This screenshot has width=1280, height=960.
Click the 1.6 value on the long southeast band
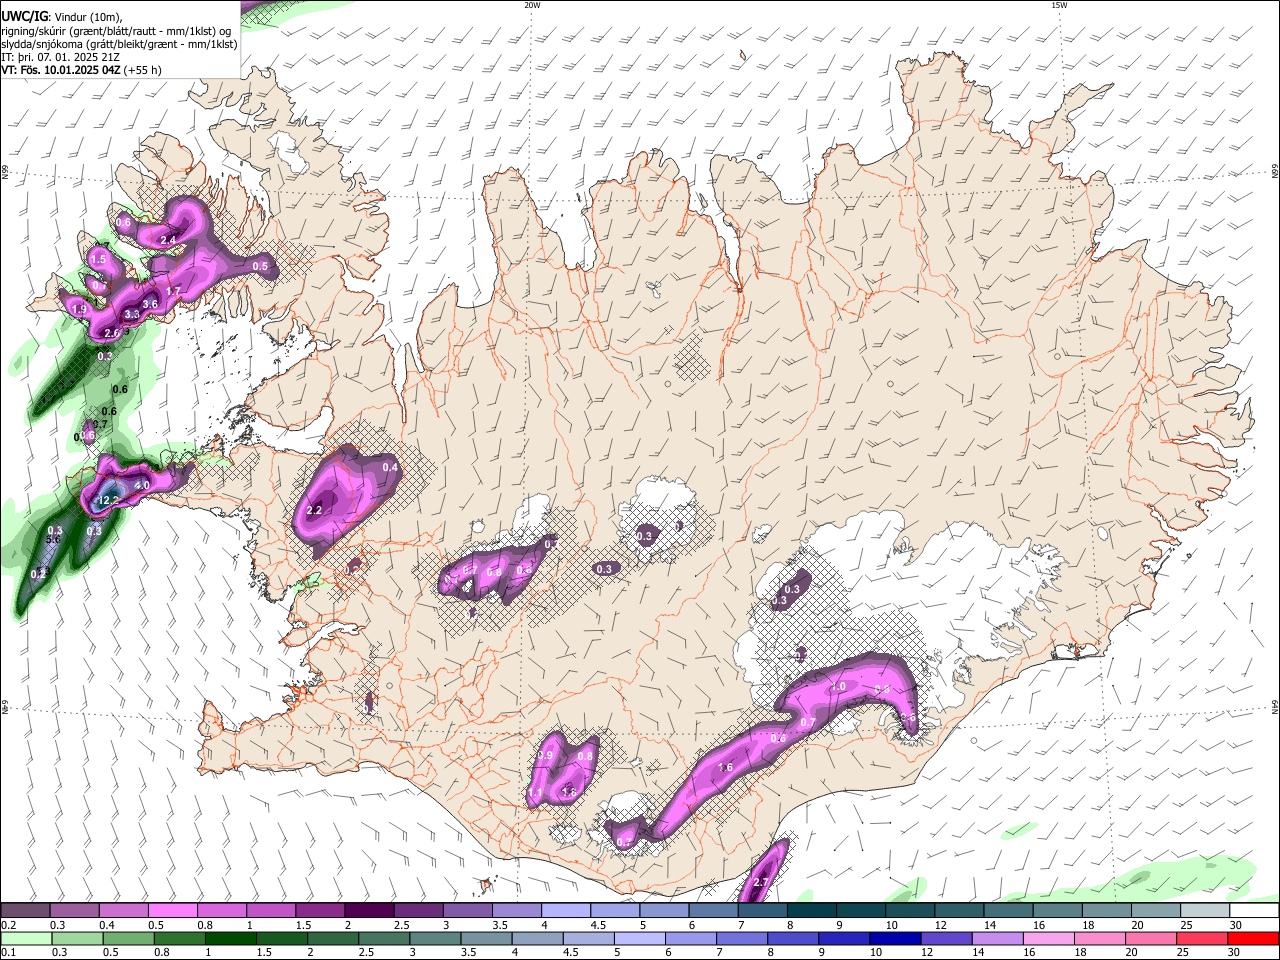[726, 768]
